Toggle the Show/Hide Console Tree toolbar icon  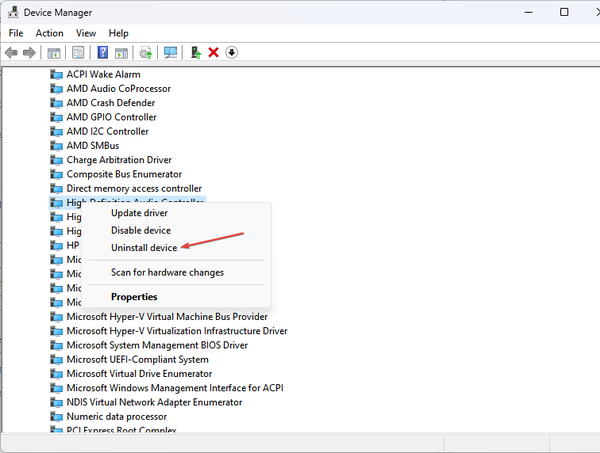tap(53, 52)
